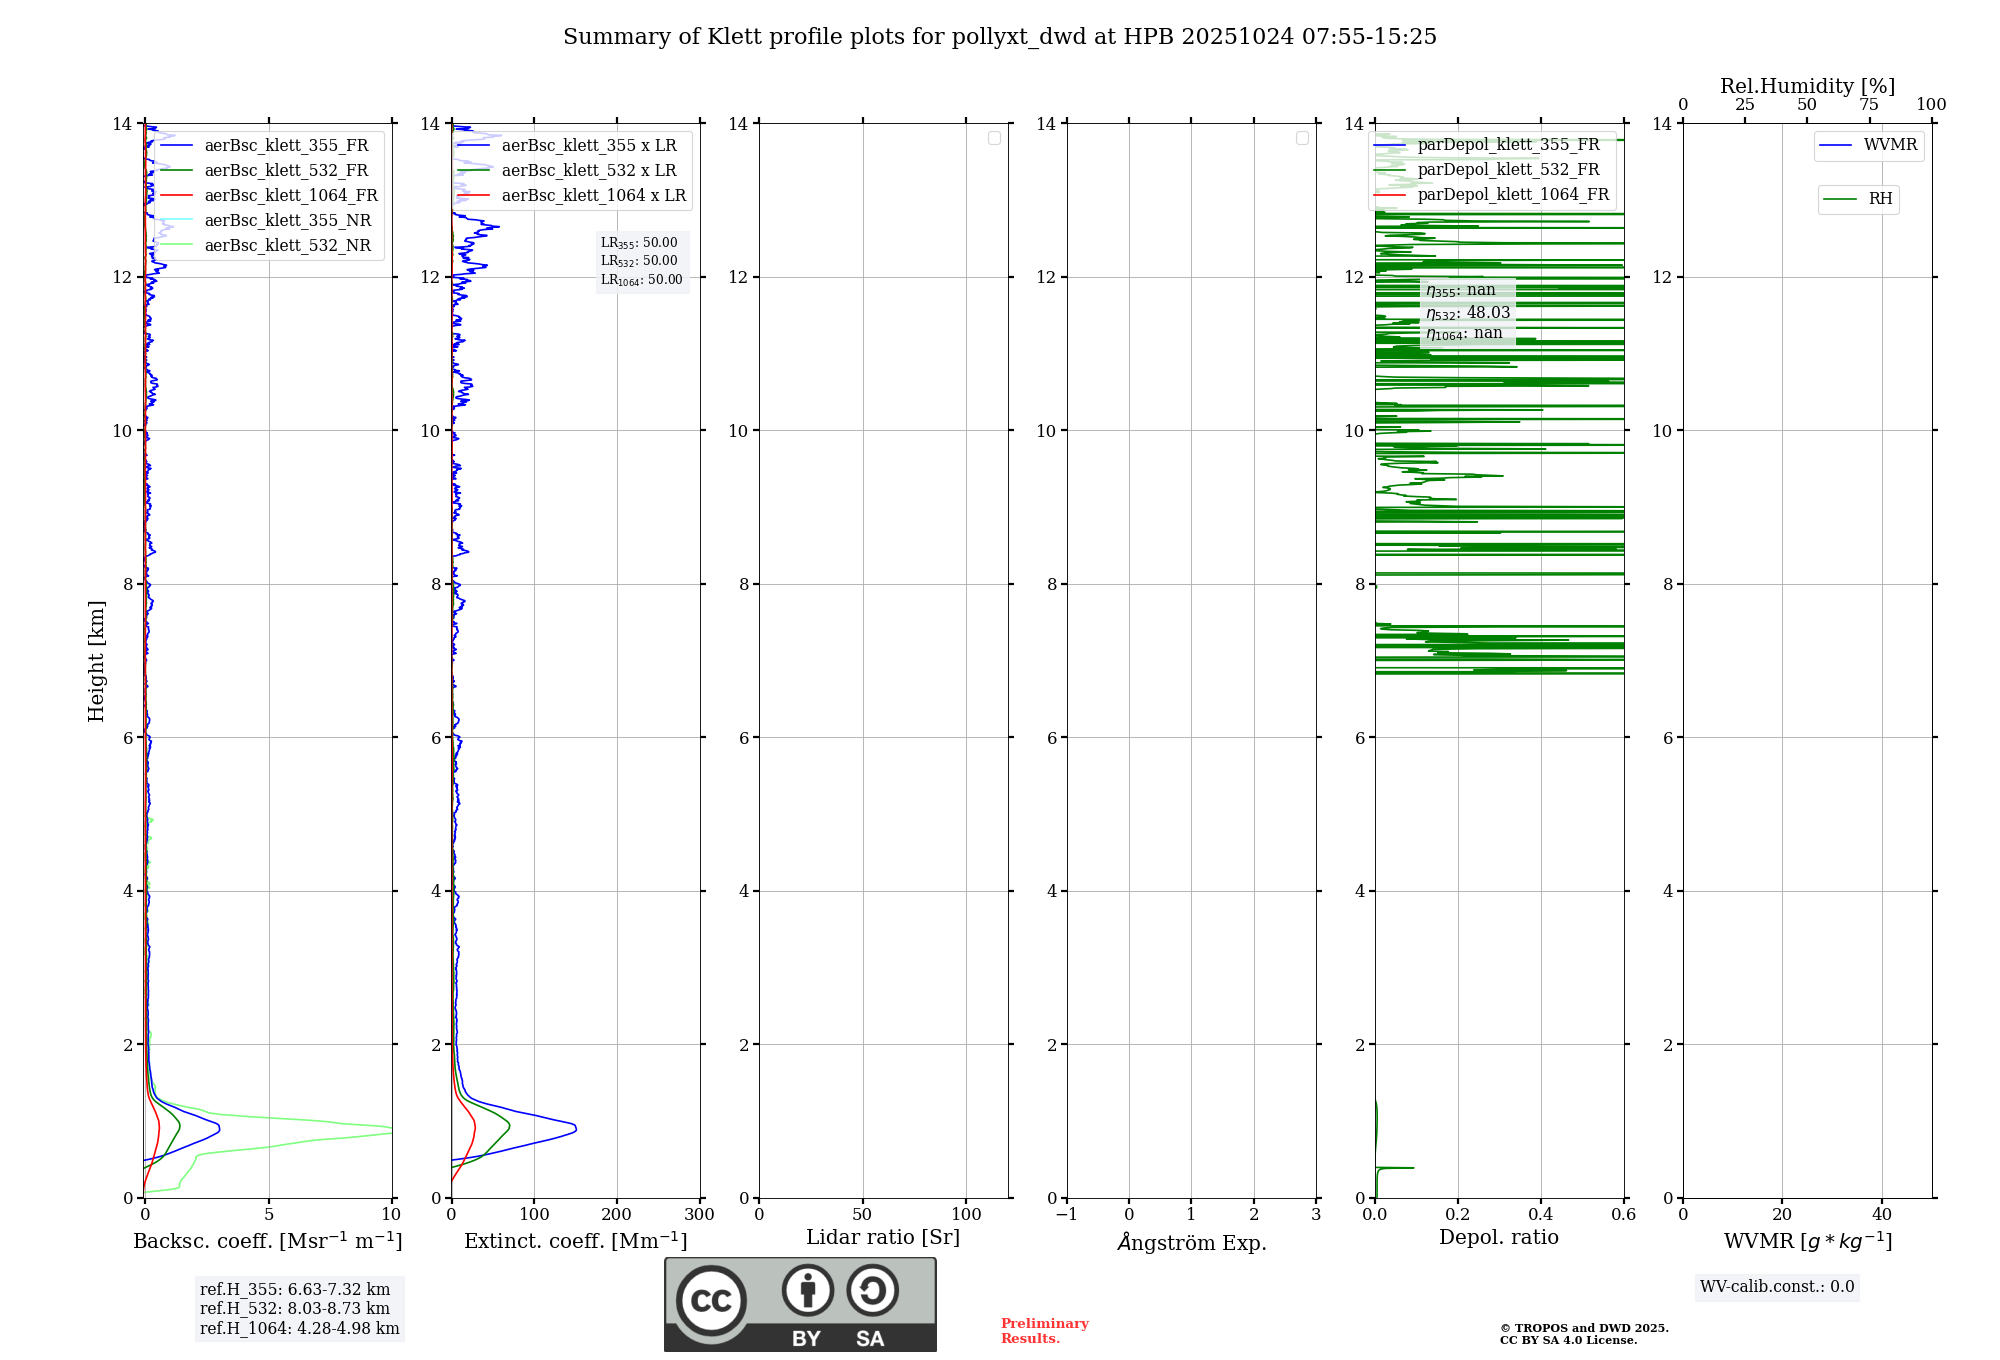Screen dimensions: 2000x1360
Task: Click the blue WVMR legend line
Action: (1836, 145)
